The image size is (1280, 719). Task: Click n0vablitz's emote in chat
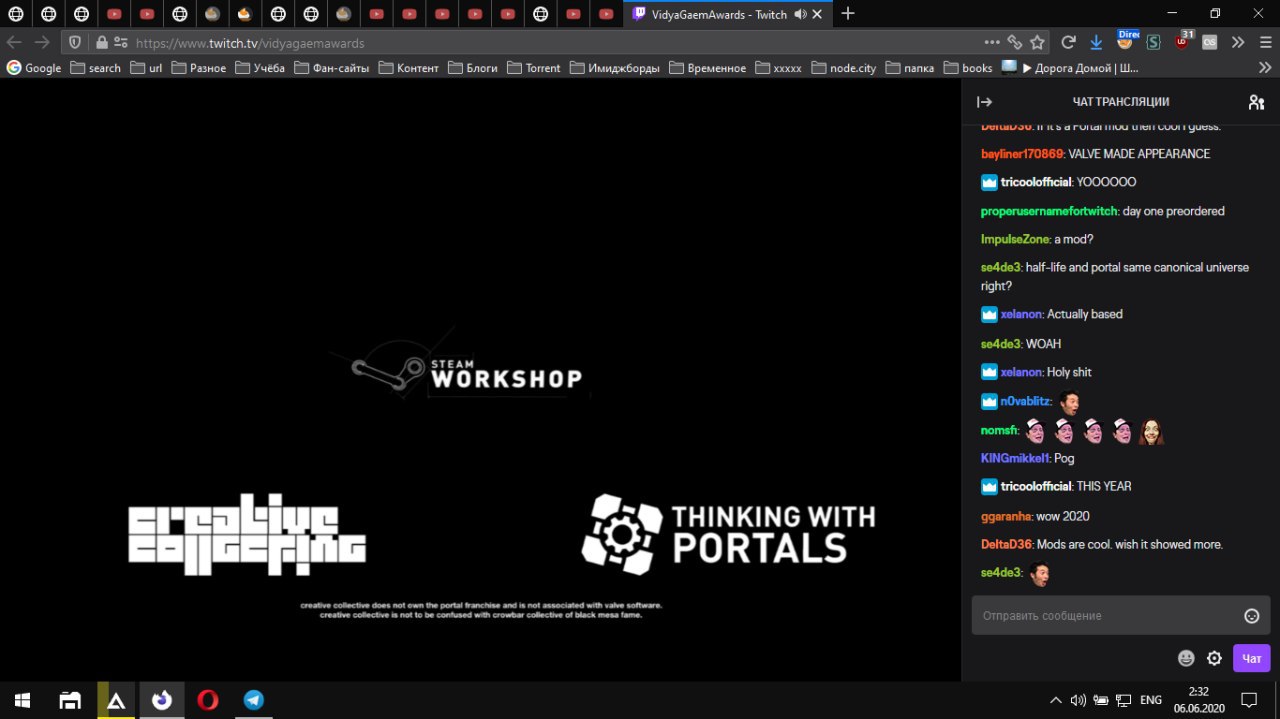pos(1069,402)
